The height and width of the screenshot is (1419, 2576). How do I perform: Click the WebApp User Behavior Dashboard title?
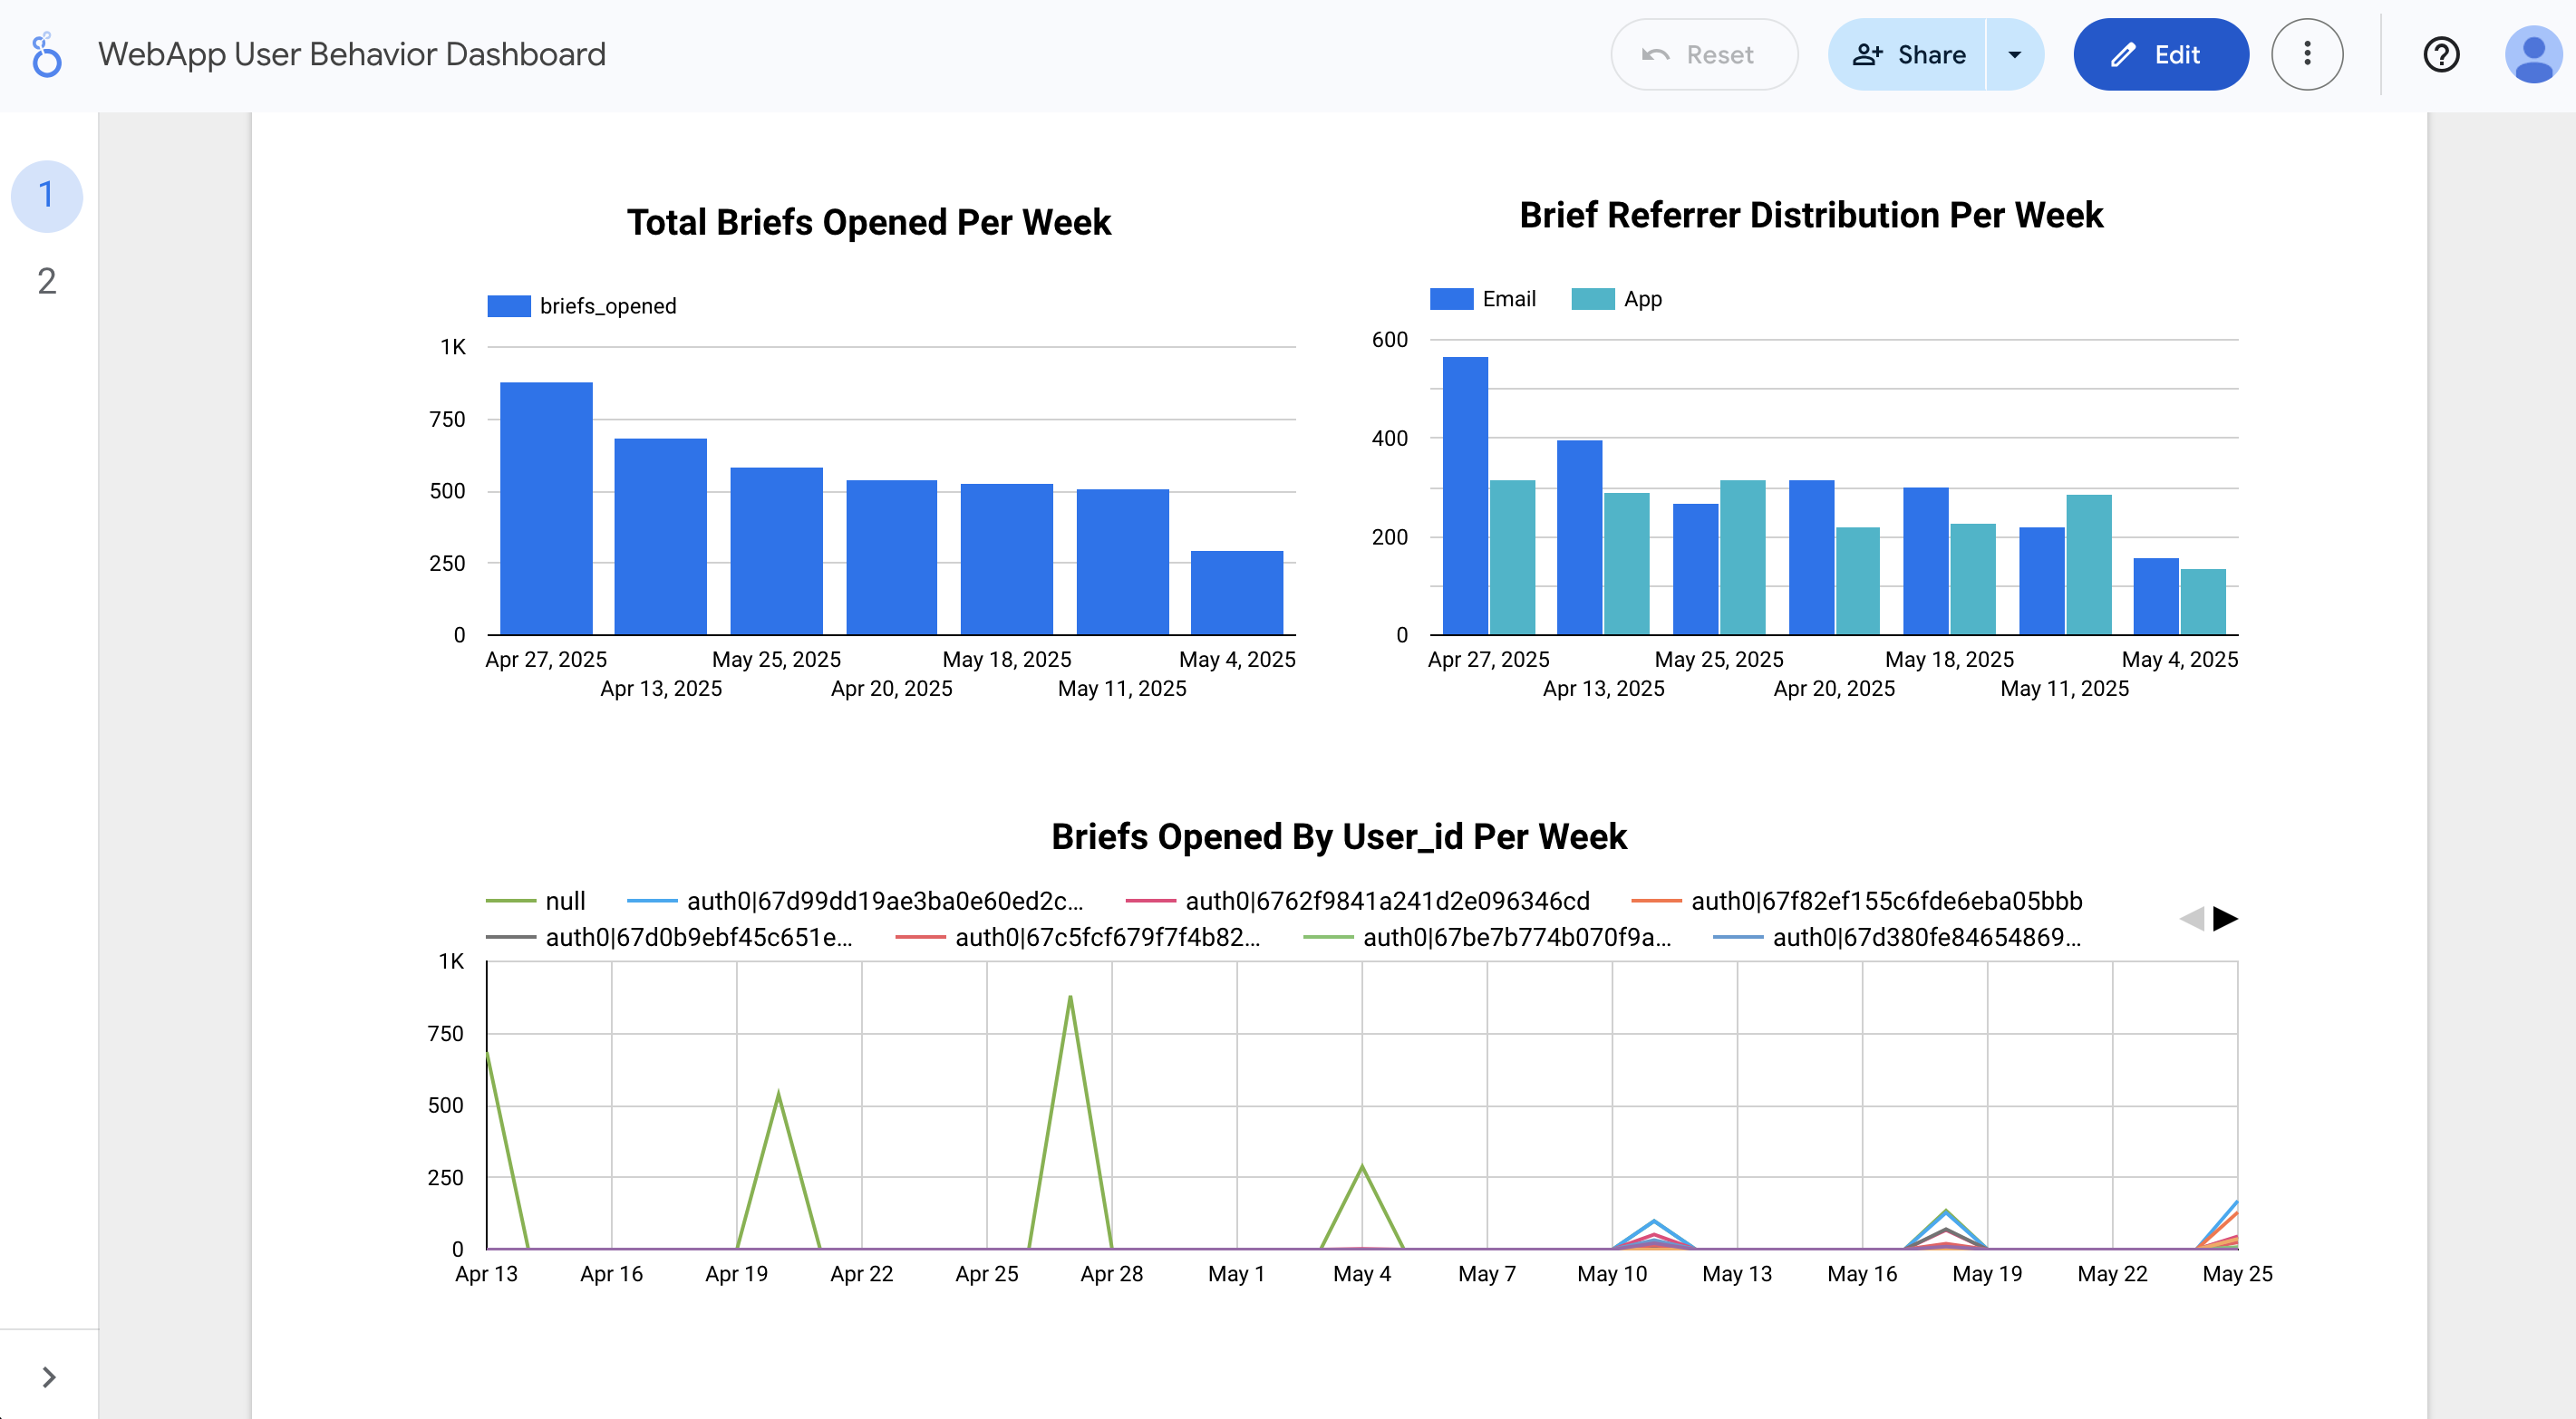tap(352, 54)
